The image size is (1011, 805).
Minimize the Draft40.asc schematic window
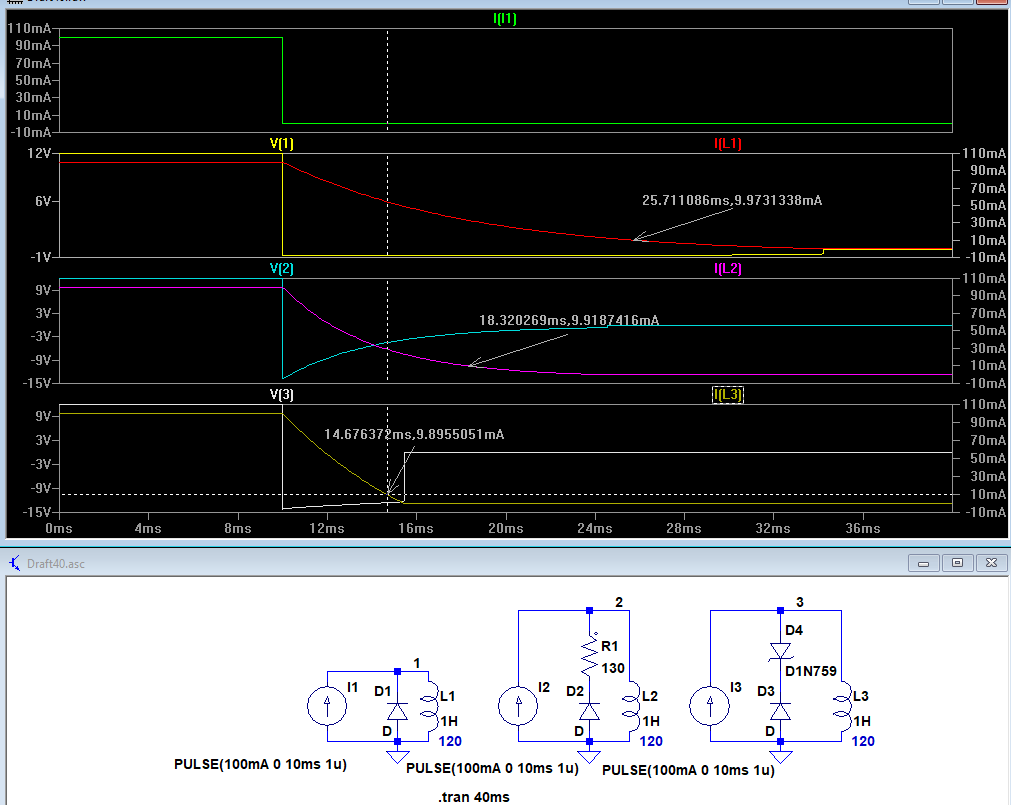coord(923,563)
